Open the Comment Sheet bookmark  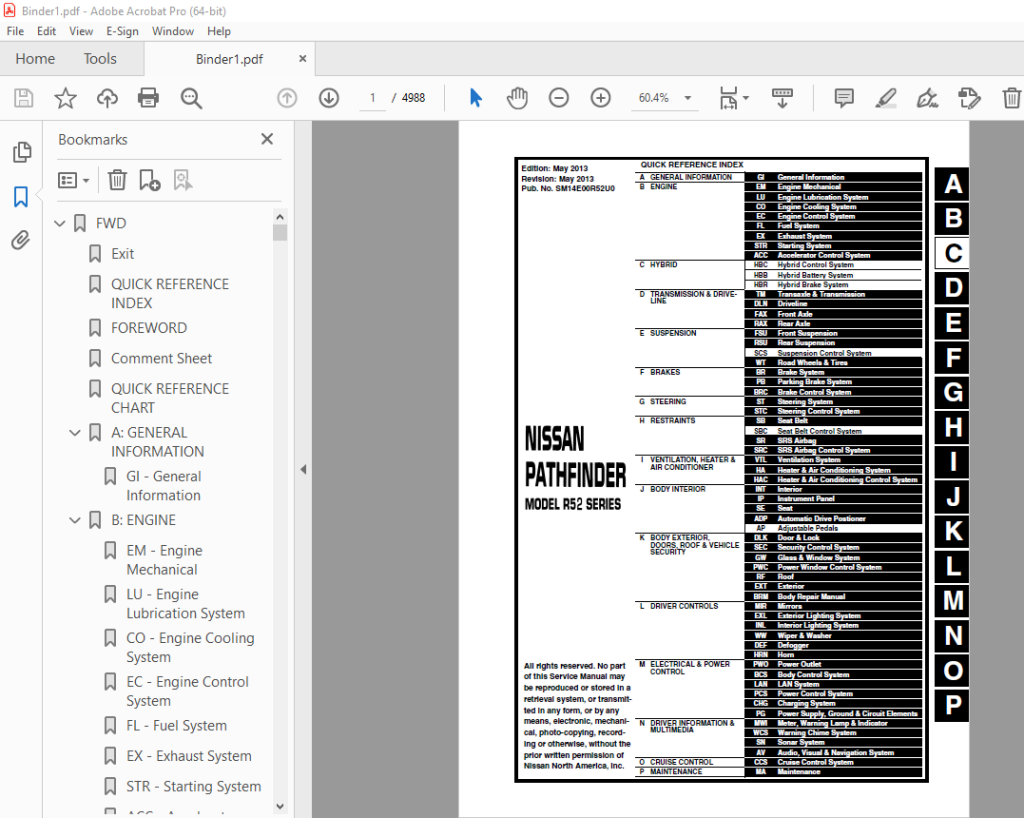tap(161, 358)
